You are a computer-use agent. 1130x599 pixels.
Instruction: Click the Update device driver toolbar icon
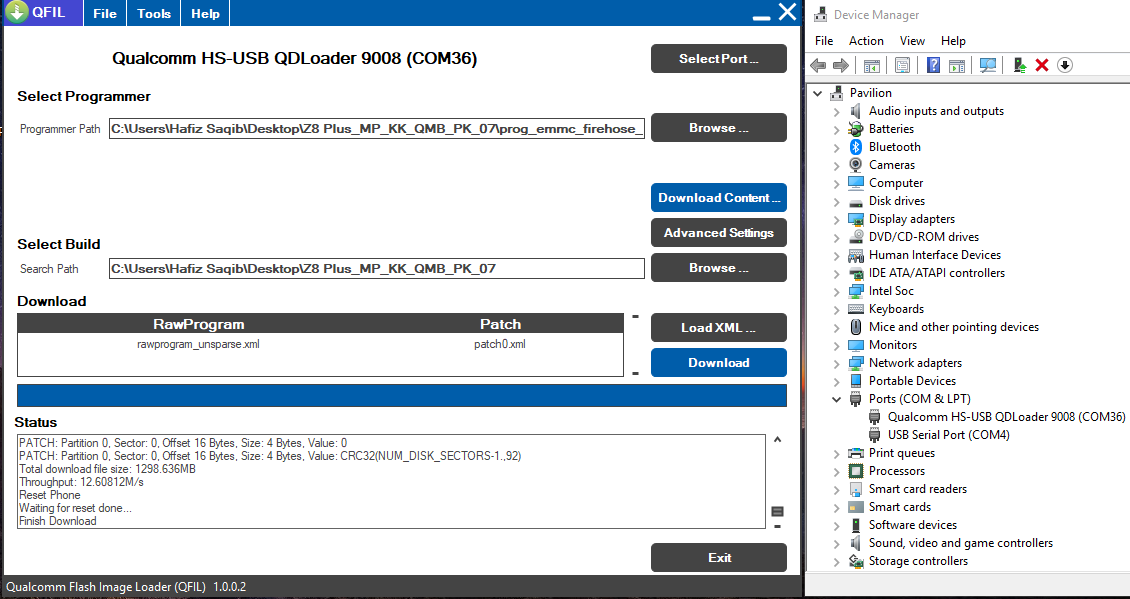pyautogui.click(x=1020, y=66)
